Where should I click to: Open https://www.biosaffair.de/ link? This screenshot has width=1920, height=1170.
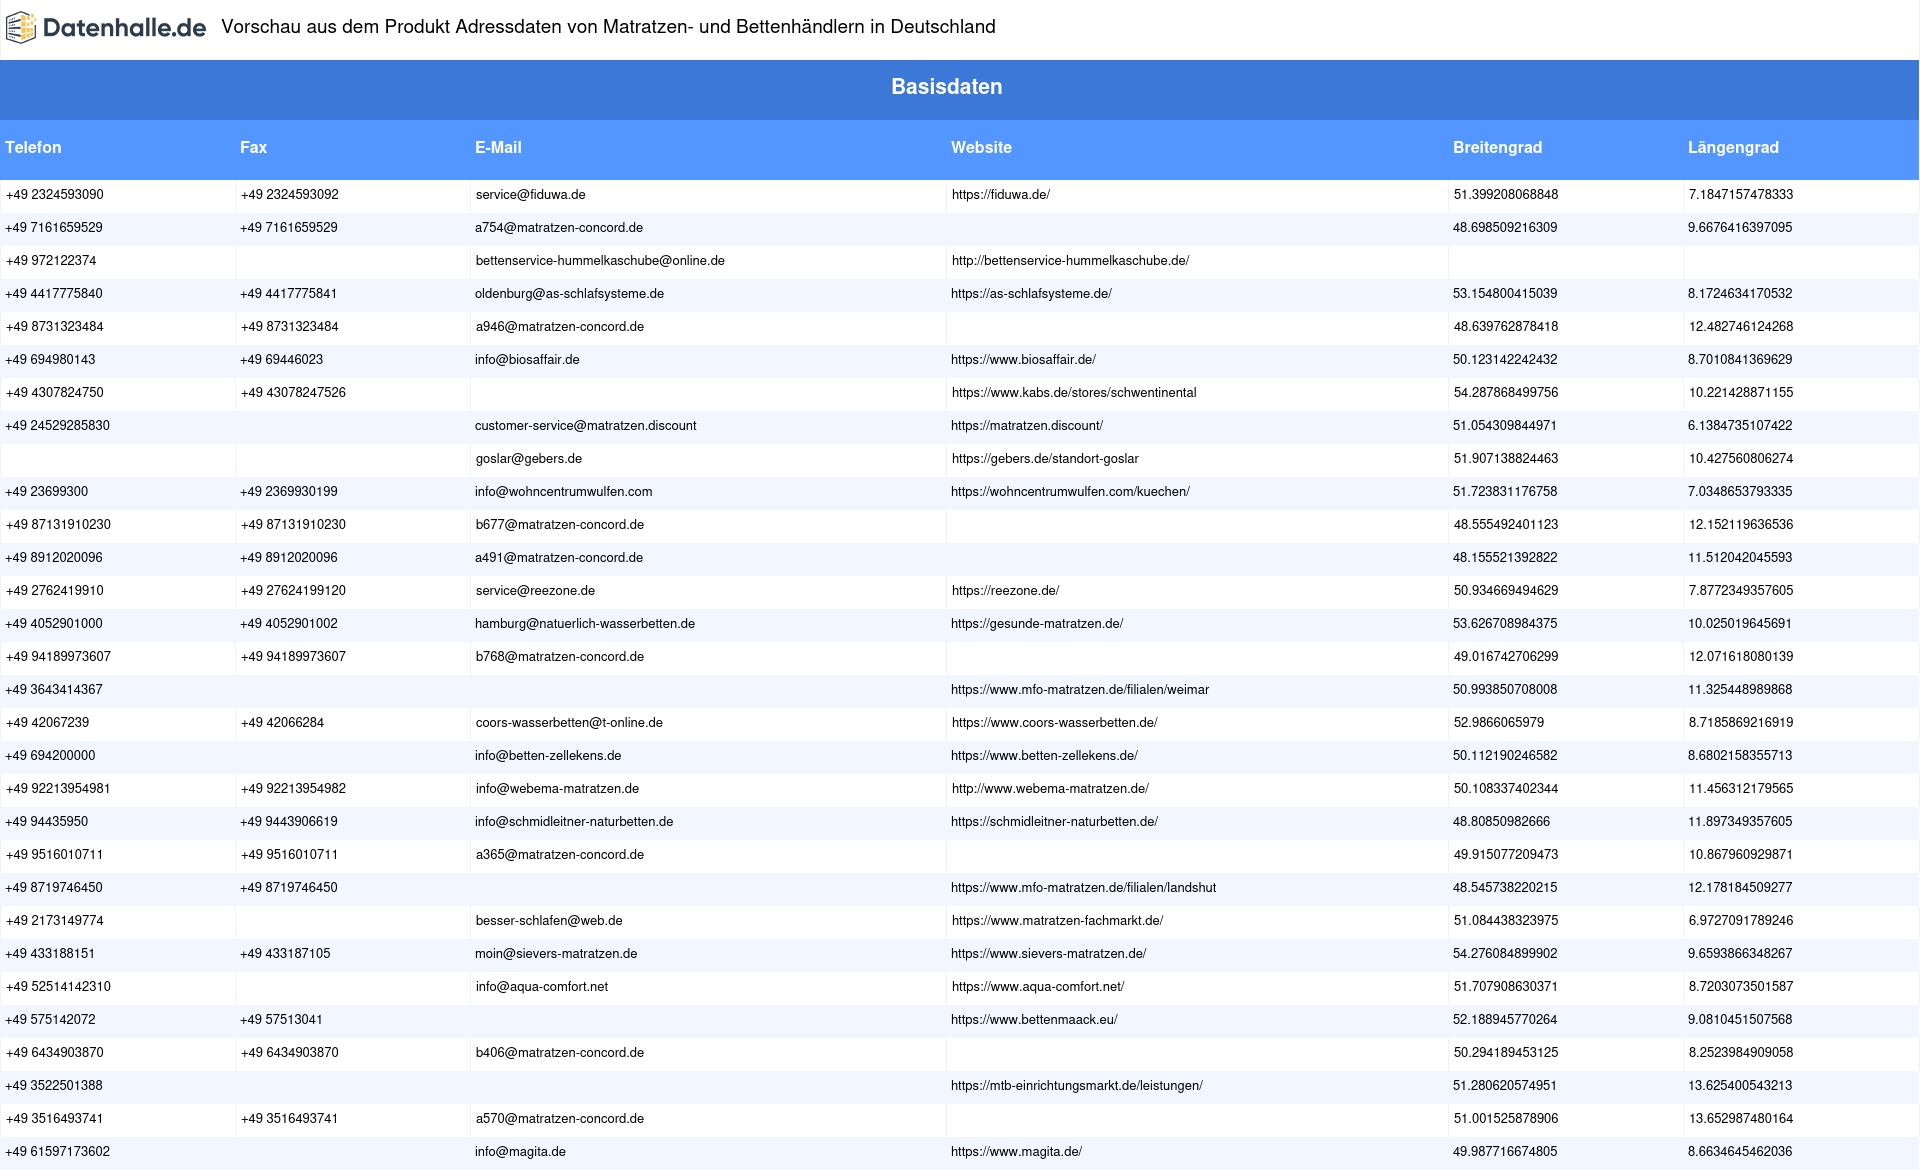[x=1023, y=360]
